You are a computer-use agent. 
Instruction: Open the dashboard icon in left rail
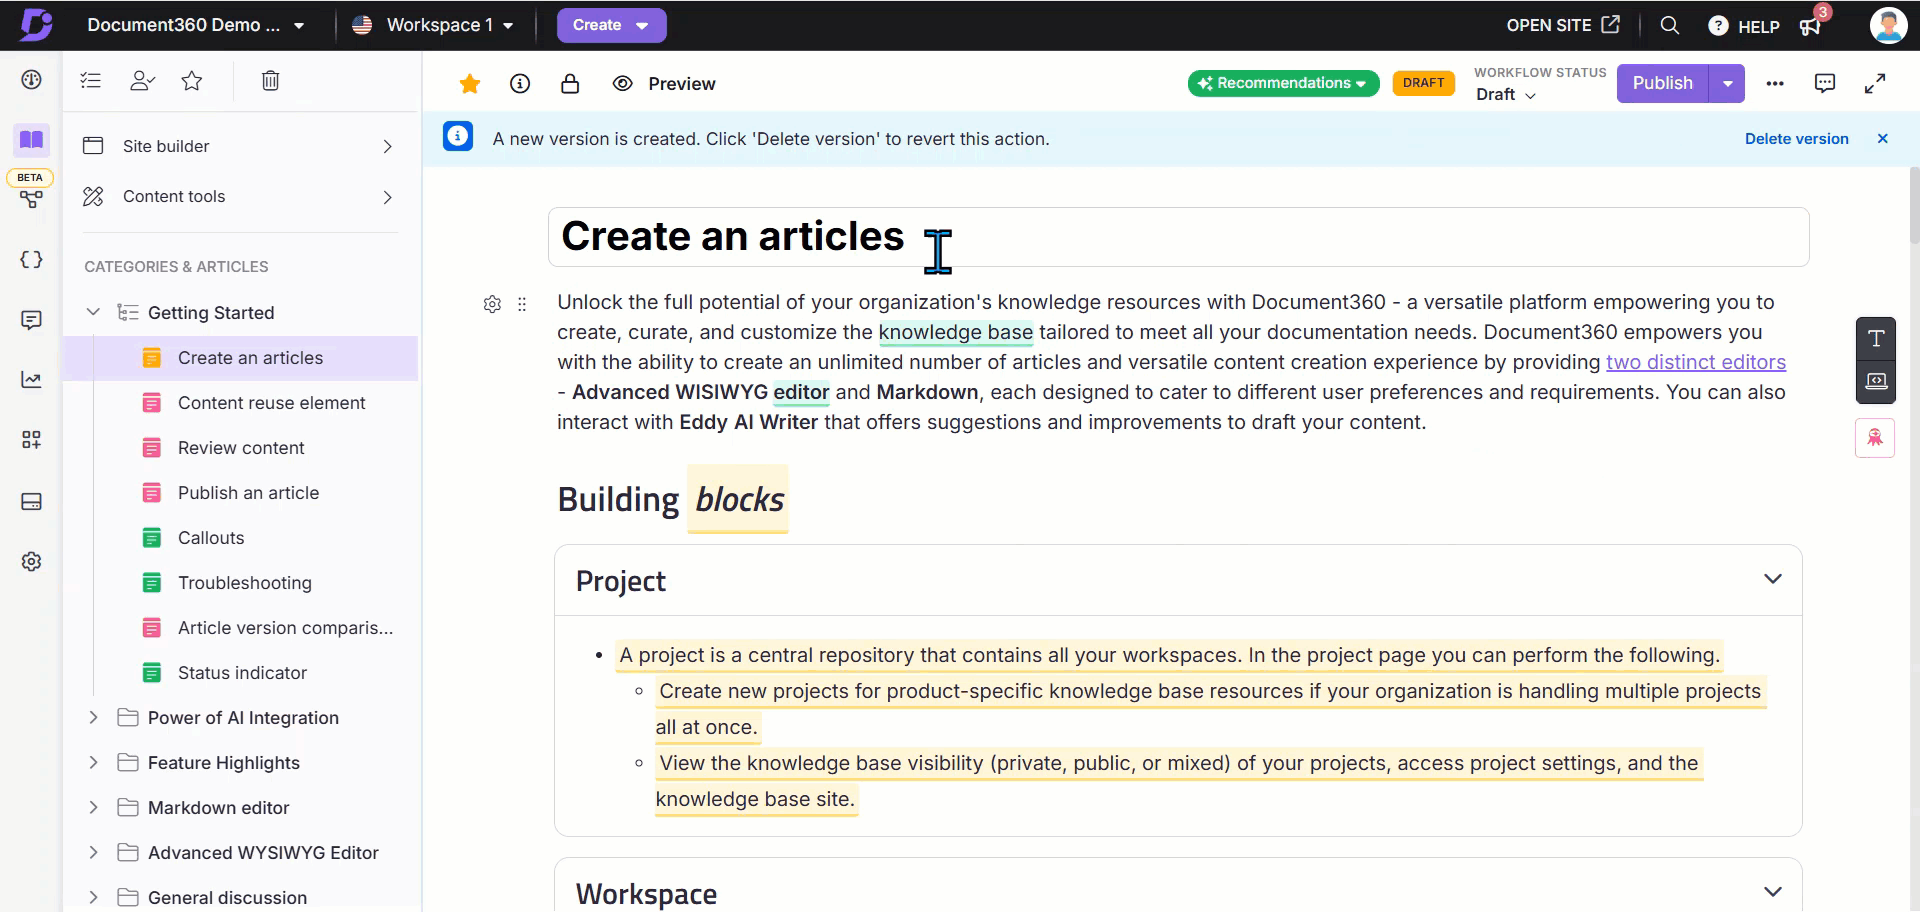31,80
